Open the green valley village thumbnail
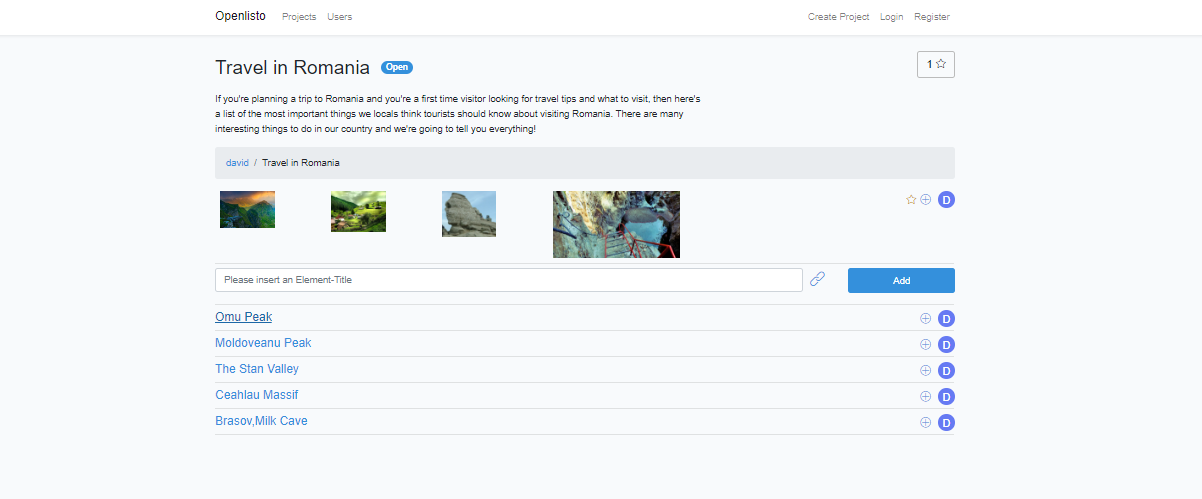 point(358,211)
